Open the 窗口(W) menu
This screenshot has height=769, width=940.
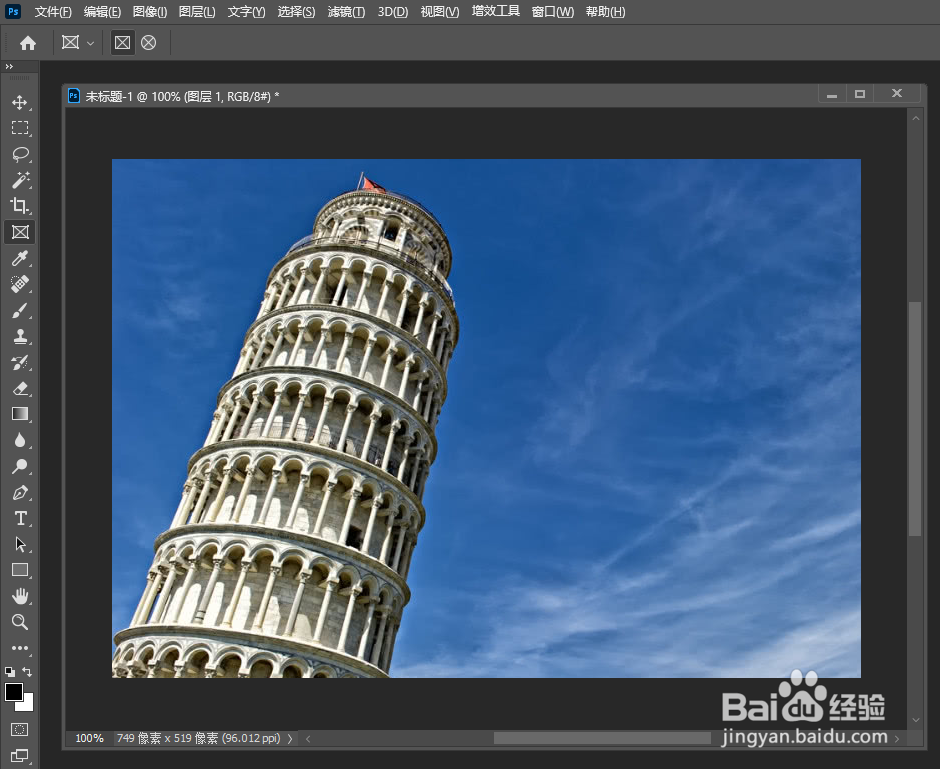[553, 11]
